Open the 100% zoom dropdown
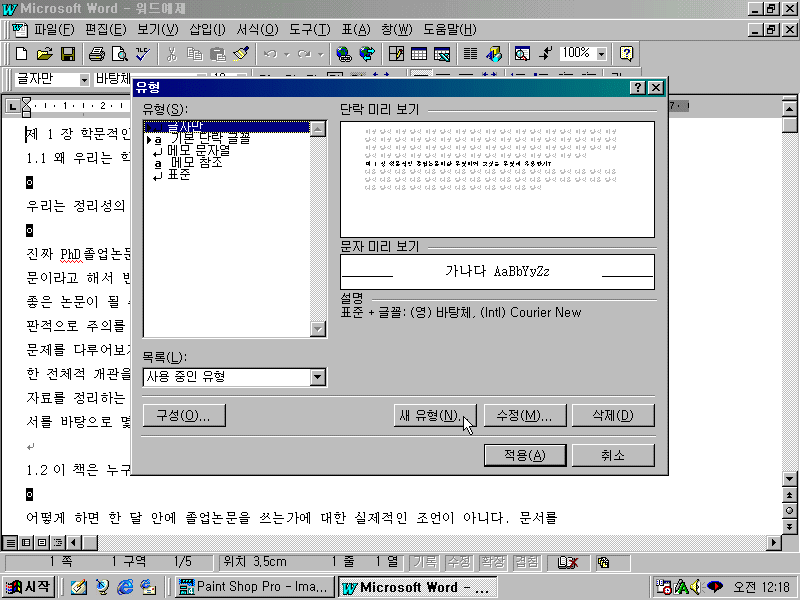The image size is (800, 600). point(602,54)
